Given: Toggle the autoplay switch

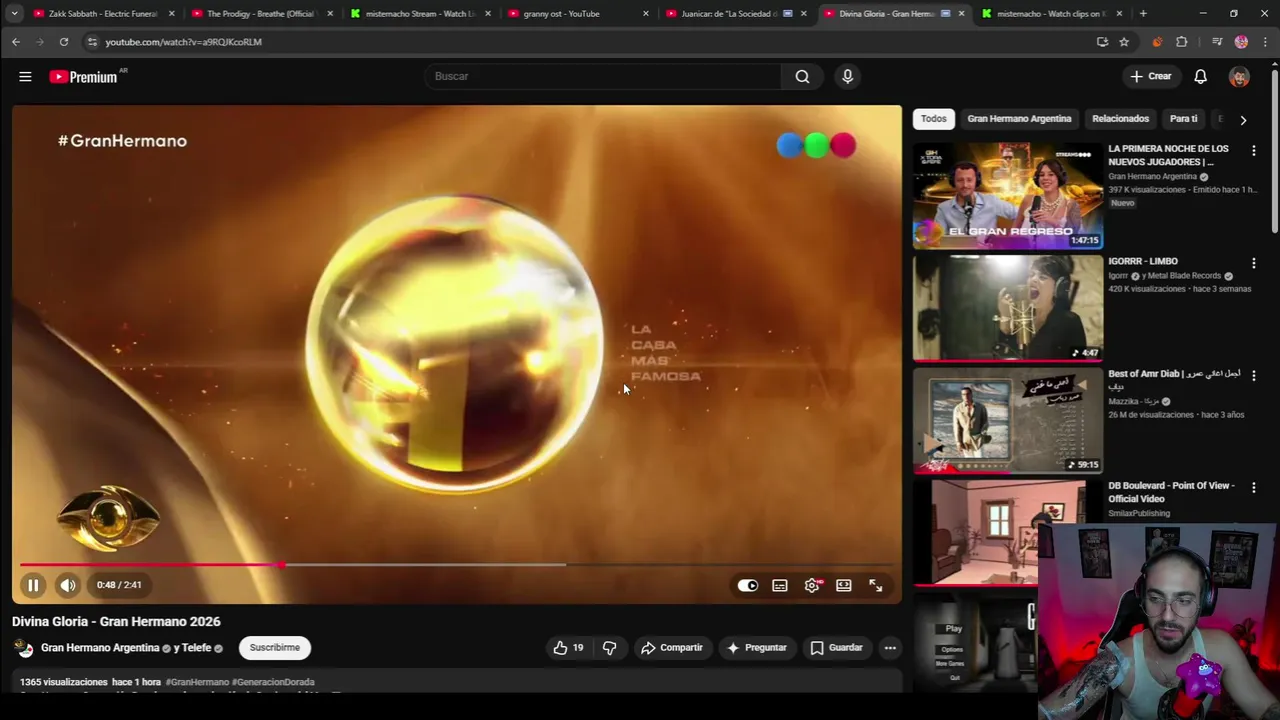Looking at the screenshot, I should pyautogui.click(x=748, y=585).
